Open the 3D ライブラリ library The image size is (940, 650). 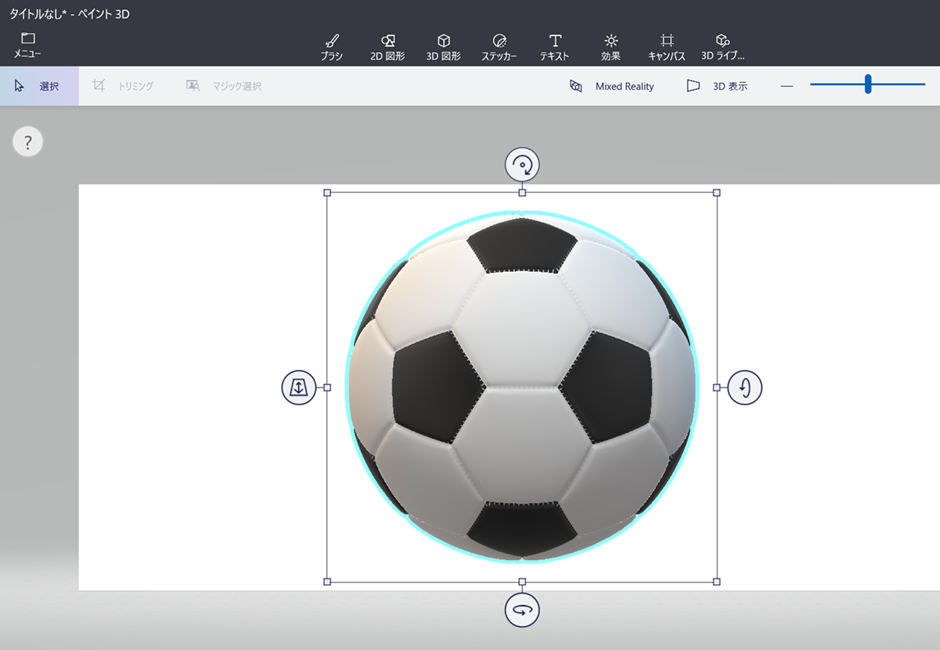(722, 47)
